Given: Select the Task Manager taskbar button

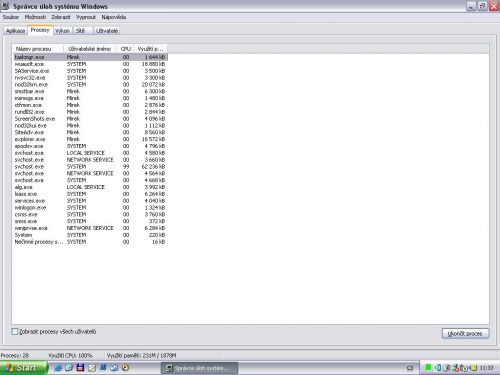Looking at the screenshot, I should [x=199, y=368].
